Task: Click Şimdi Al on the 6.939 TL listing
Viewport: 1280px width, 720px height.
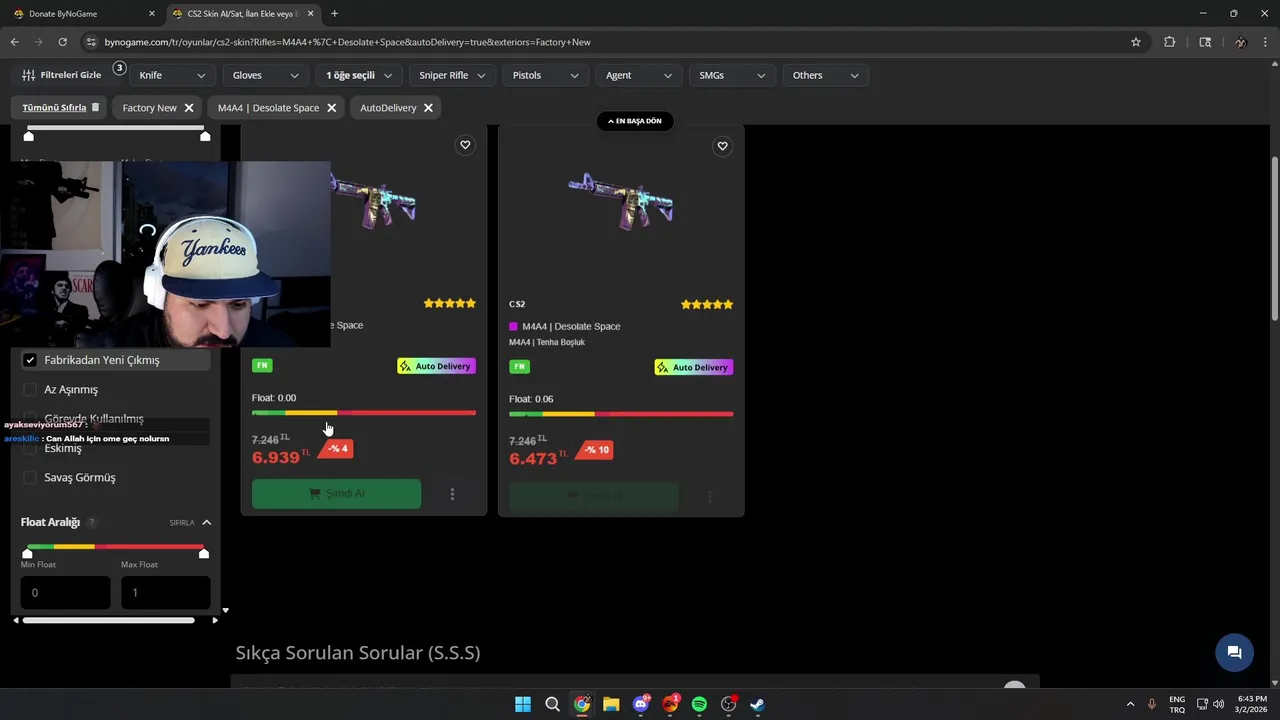Action: [336, 494]
